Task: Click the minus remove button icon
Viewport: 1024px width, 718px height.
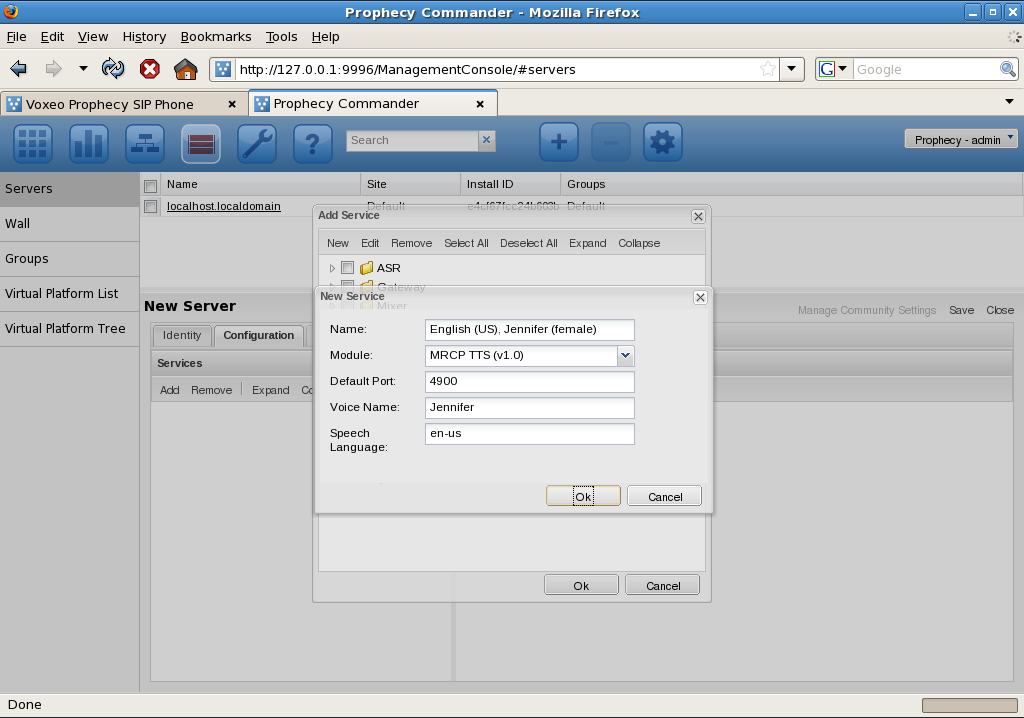Action: tap(611, 142)
